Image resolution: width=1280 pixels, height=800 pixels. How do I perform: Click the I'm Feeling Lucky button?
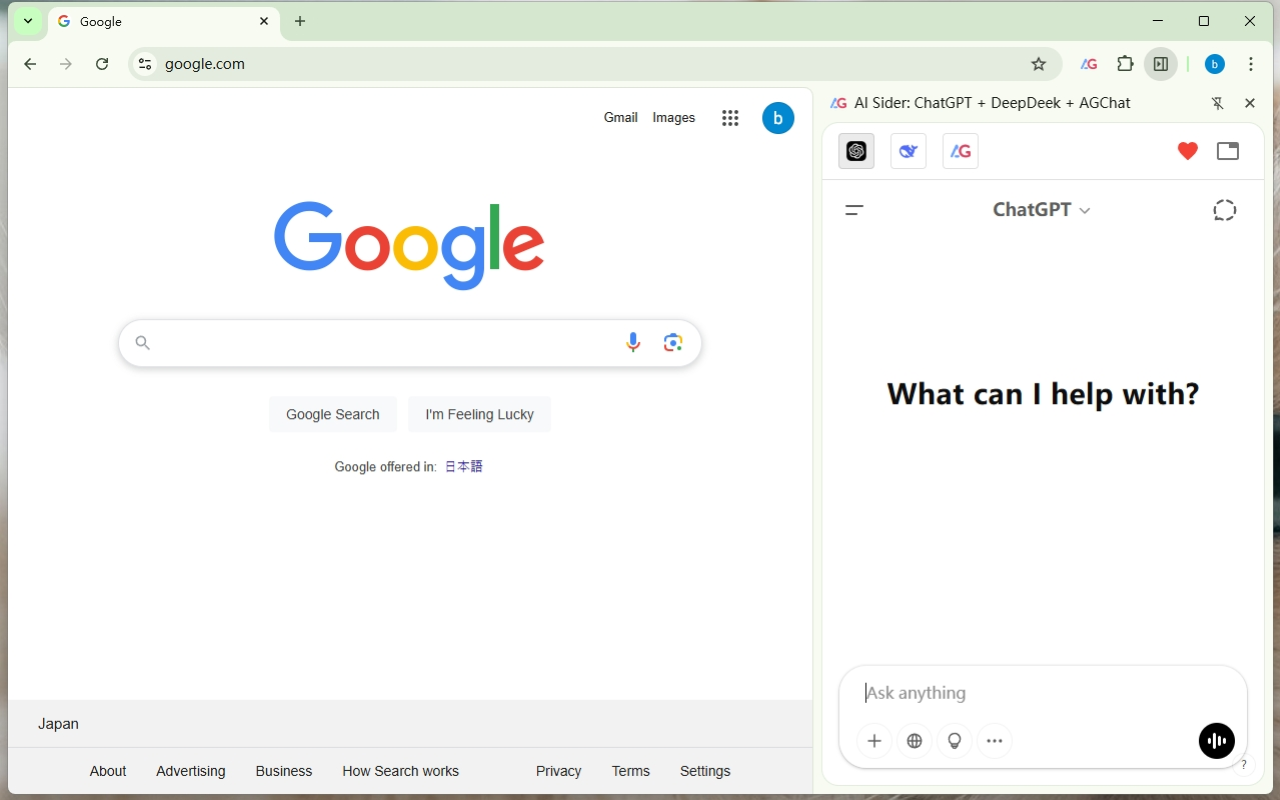(x=480, y=414)
